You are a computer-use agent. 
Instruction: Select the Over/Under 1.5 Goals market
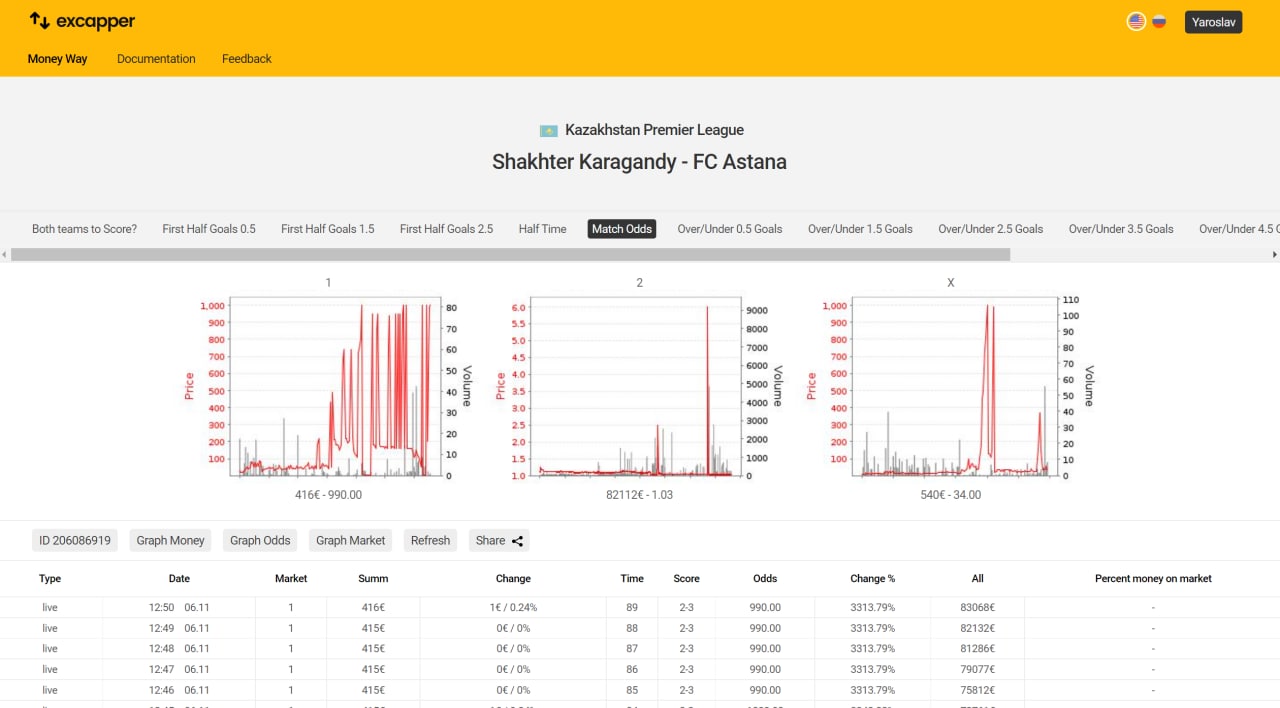click(x=860, y=229)
